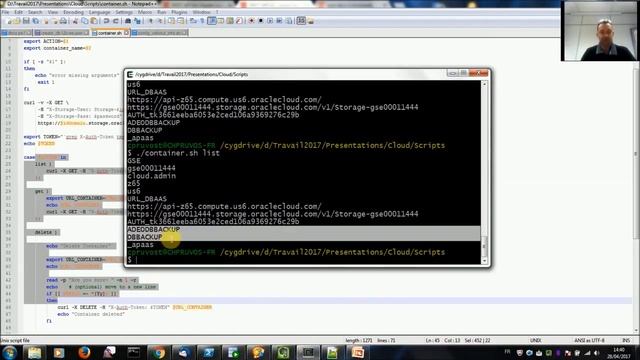
Task: Open the Windows Start button
Action: pyautogui.click(x=9, y=352)
